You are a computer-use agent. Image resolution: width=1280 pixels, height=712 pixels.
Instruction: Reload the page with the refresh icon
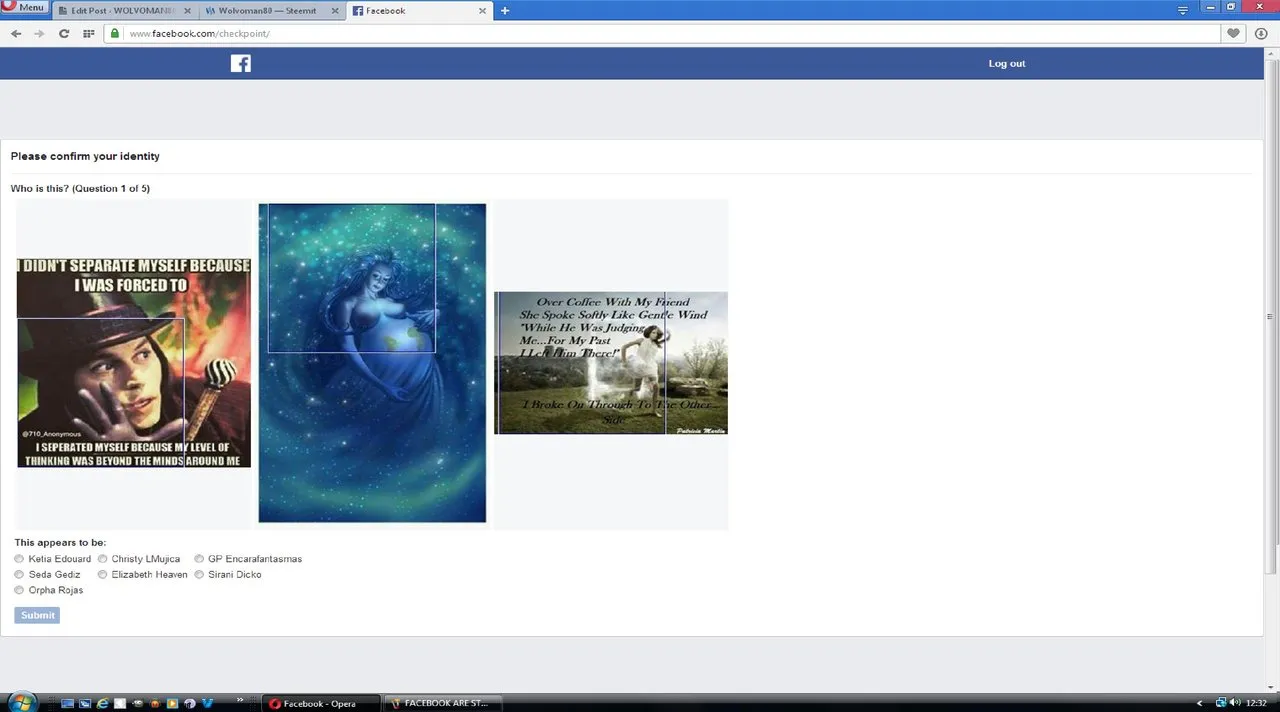point(64,33)
